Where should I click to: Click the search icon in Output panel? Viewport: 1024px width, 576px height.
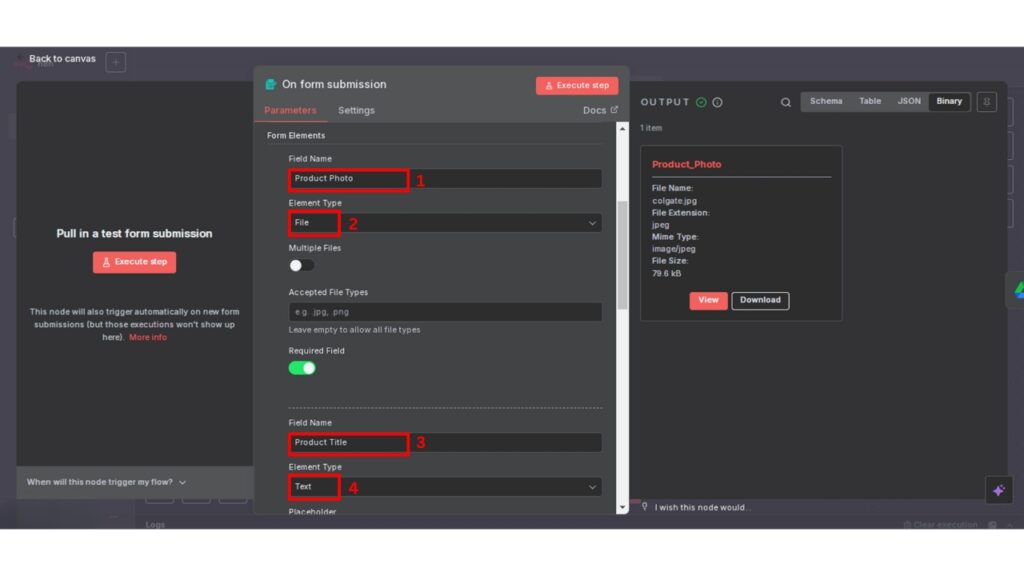786,102
